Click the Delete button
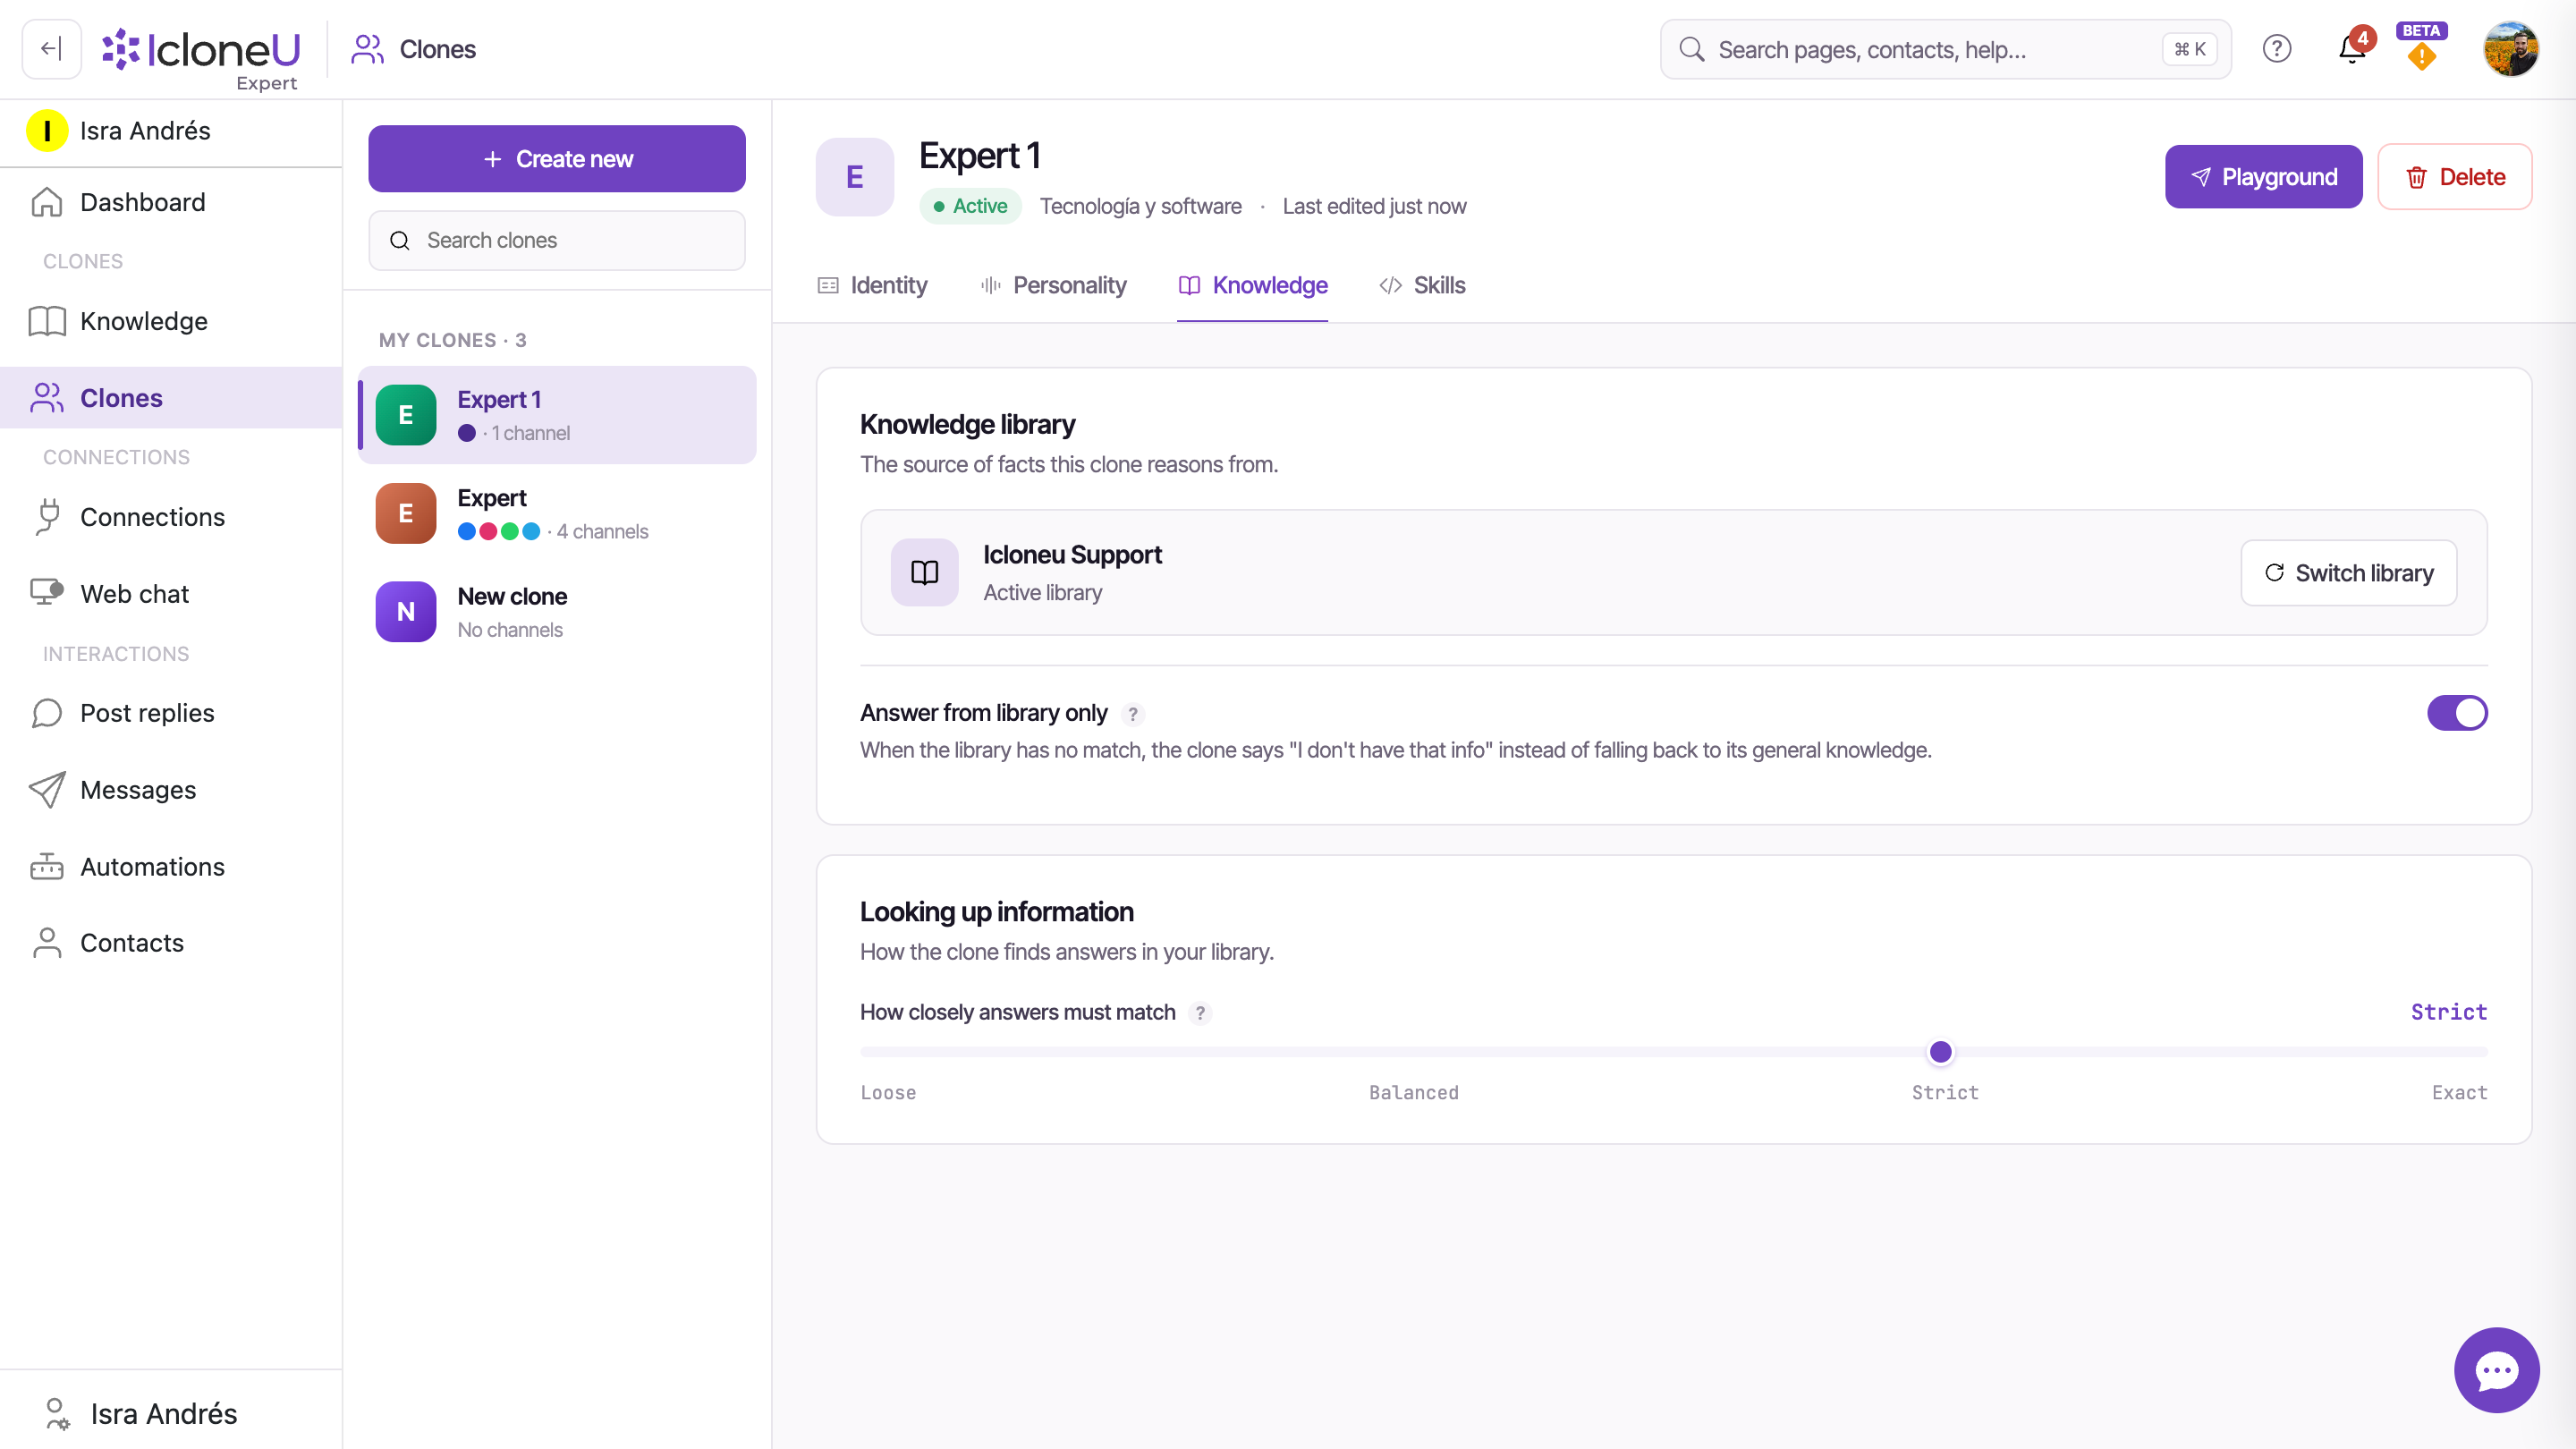Image resolution: width=2576 pixels, height=1449 pixels. 2455,177
